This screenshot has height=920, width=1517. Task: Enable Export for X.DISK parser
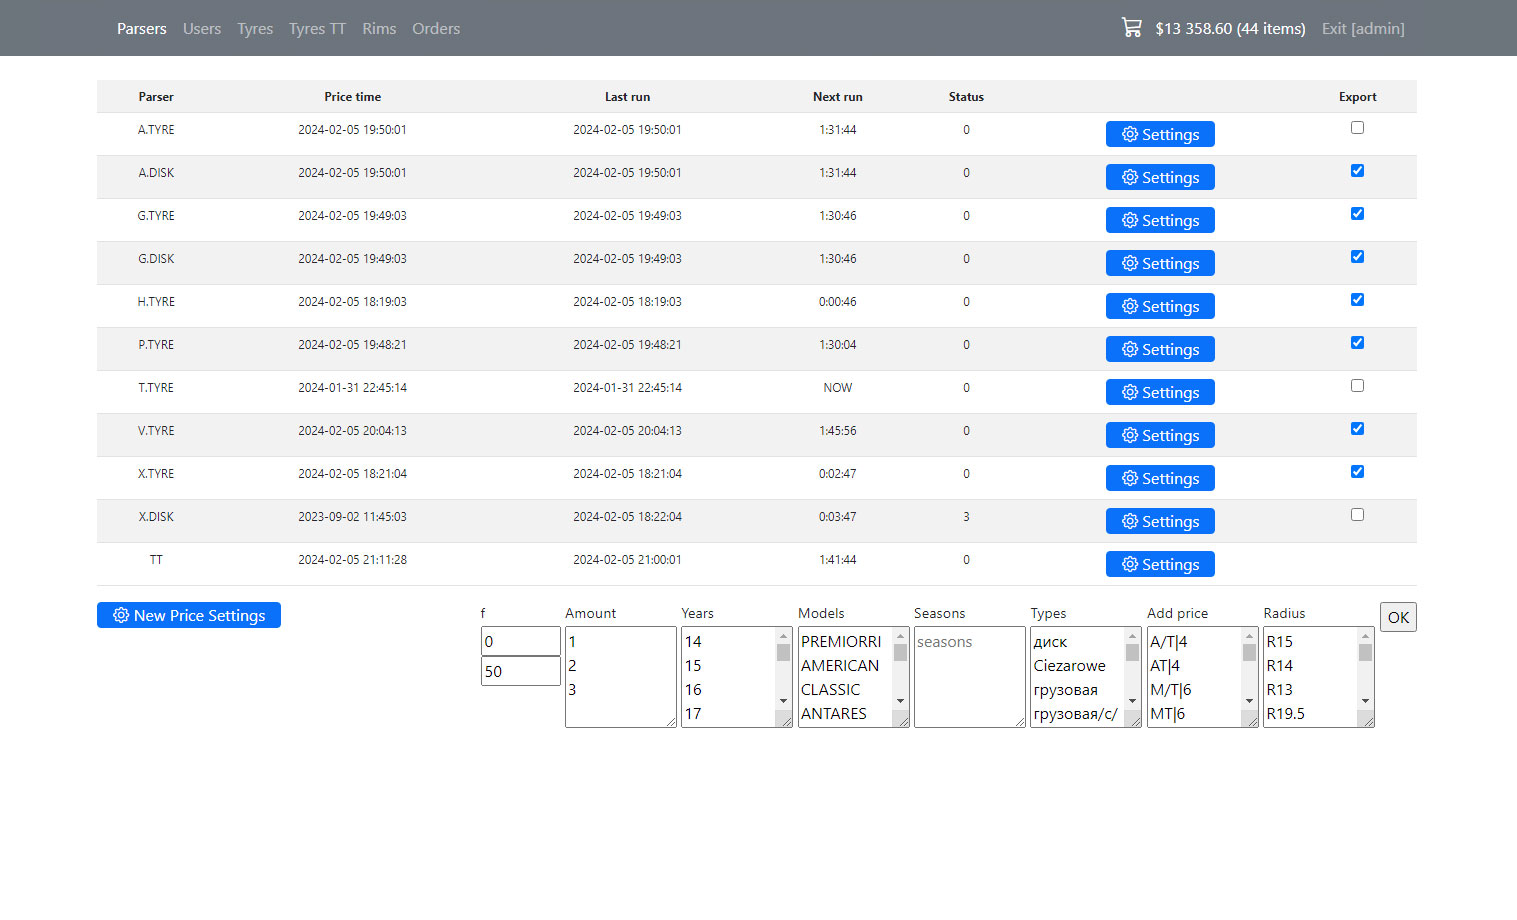pos(1357,514)
